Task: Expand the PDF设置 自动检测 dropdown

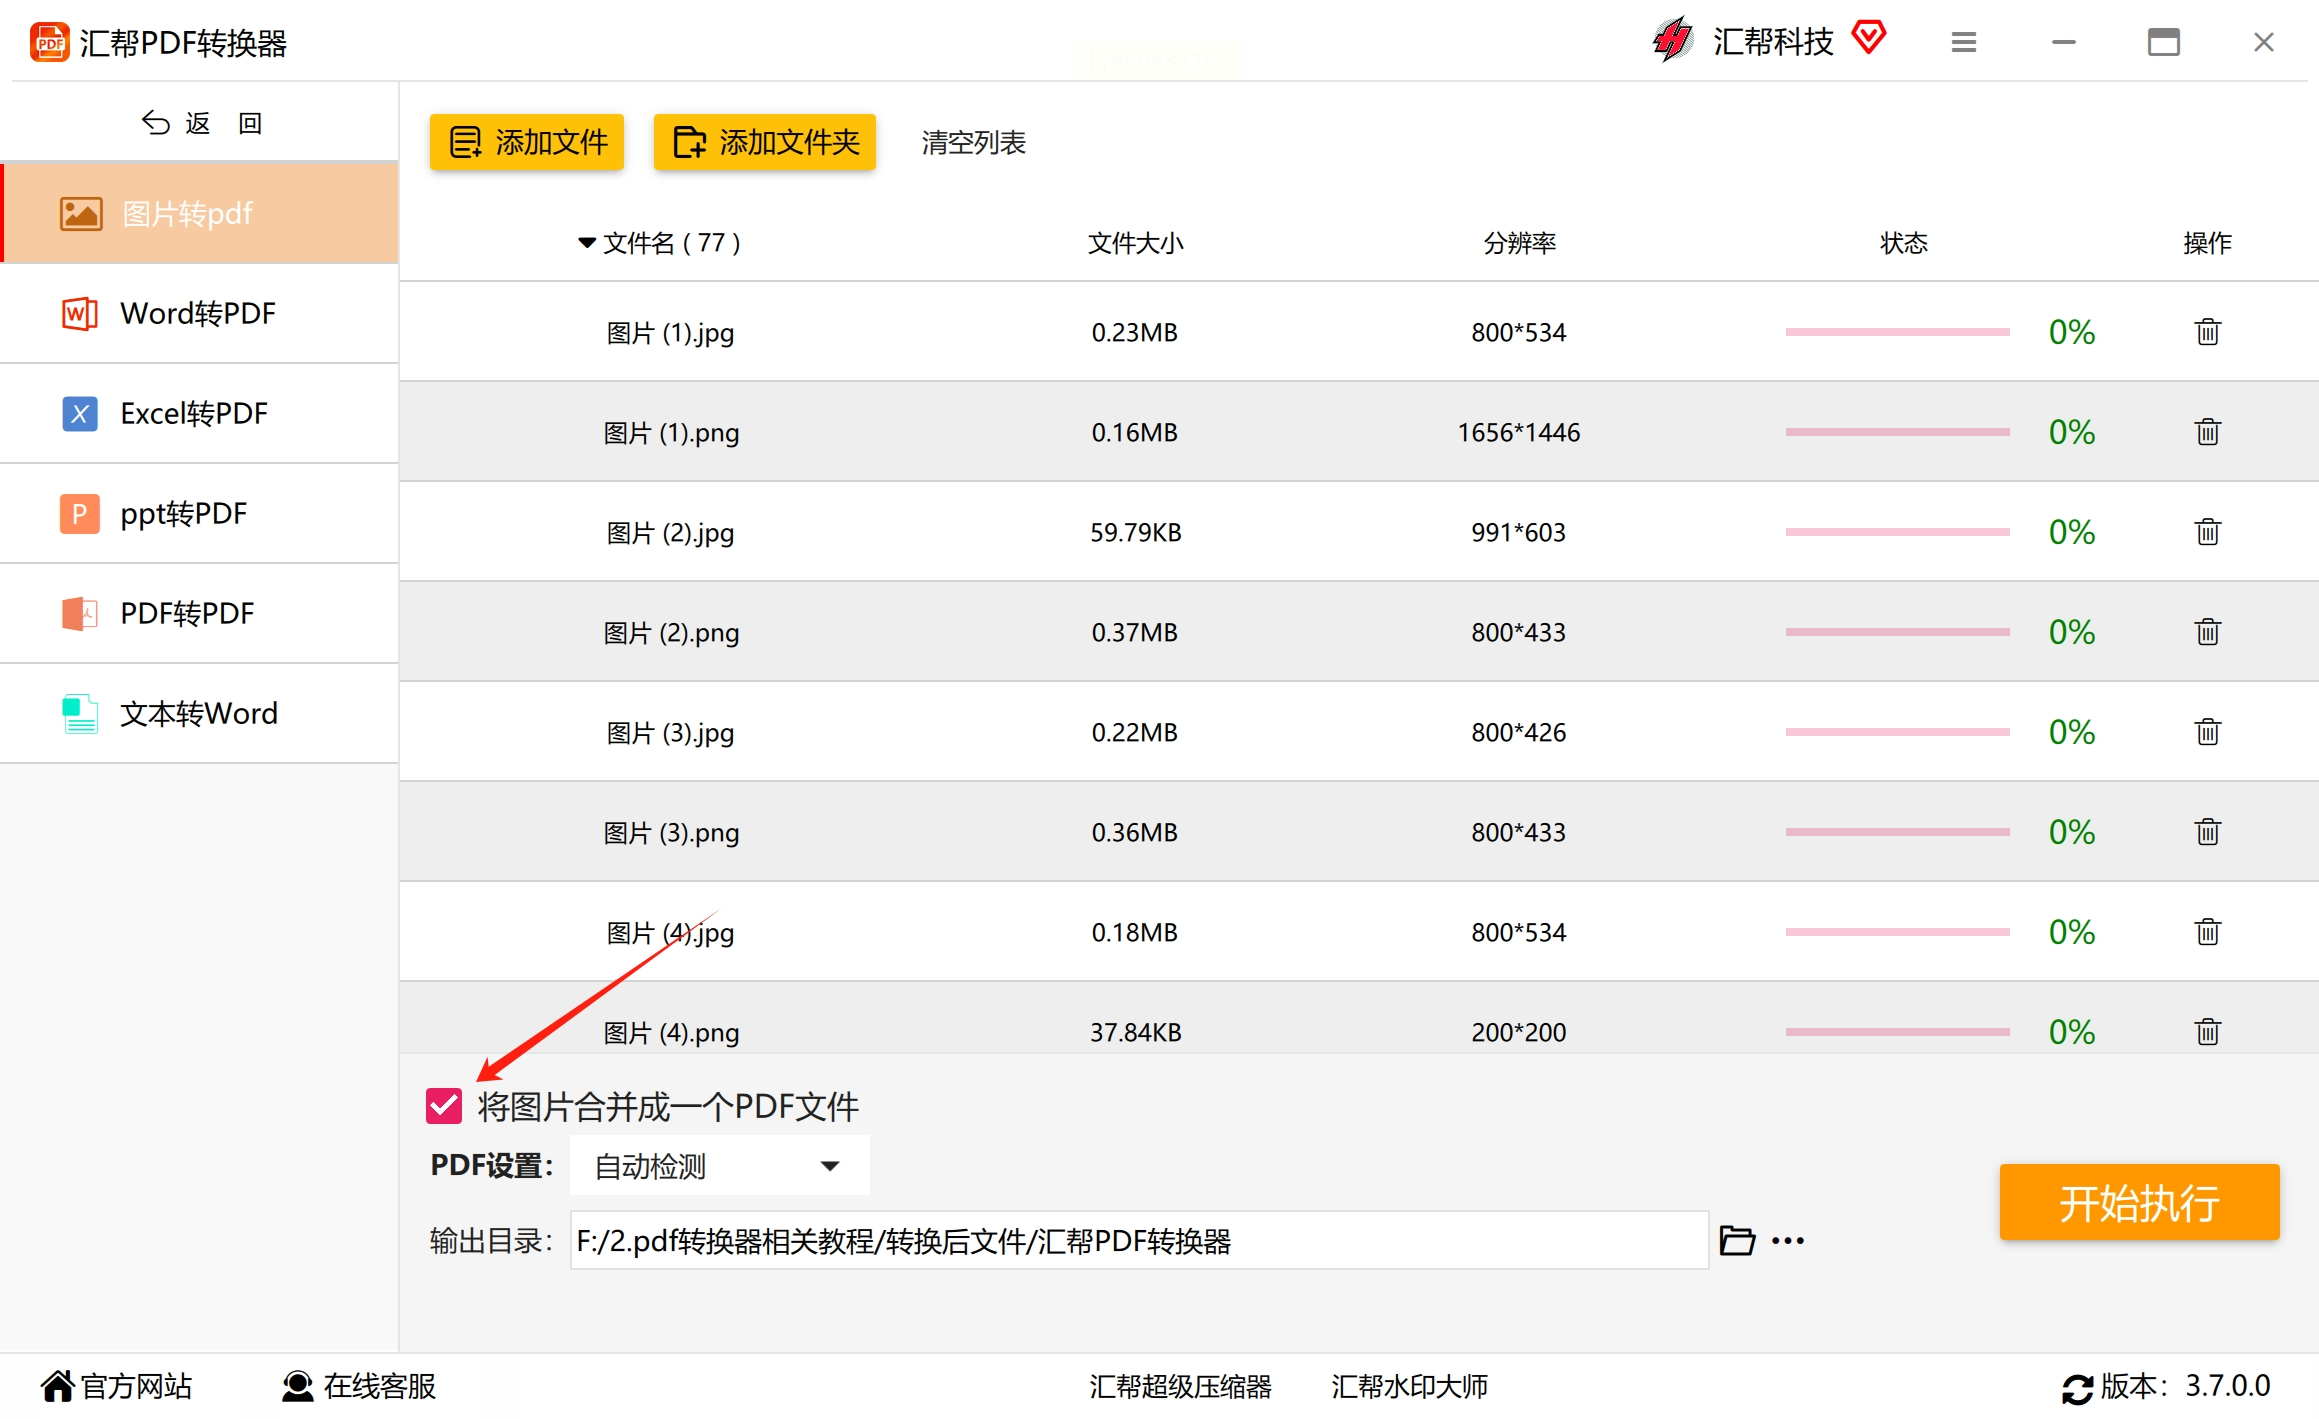Action: (720, 1166)
